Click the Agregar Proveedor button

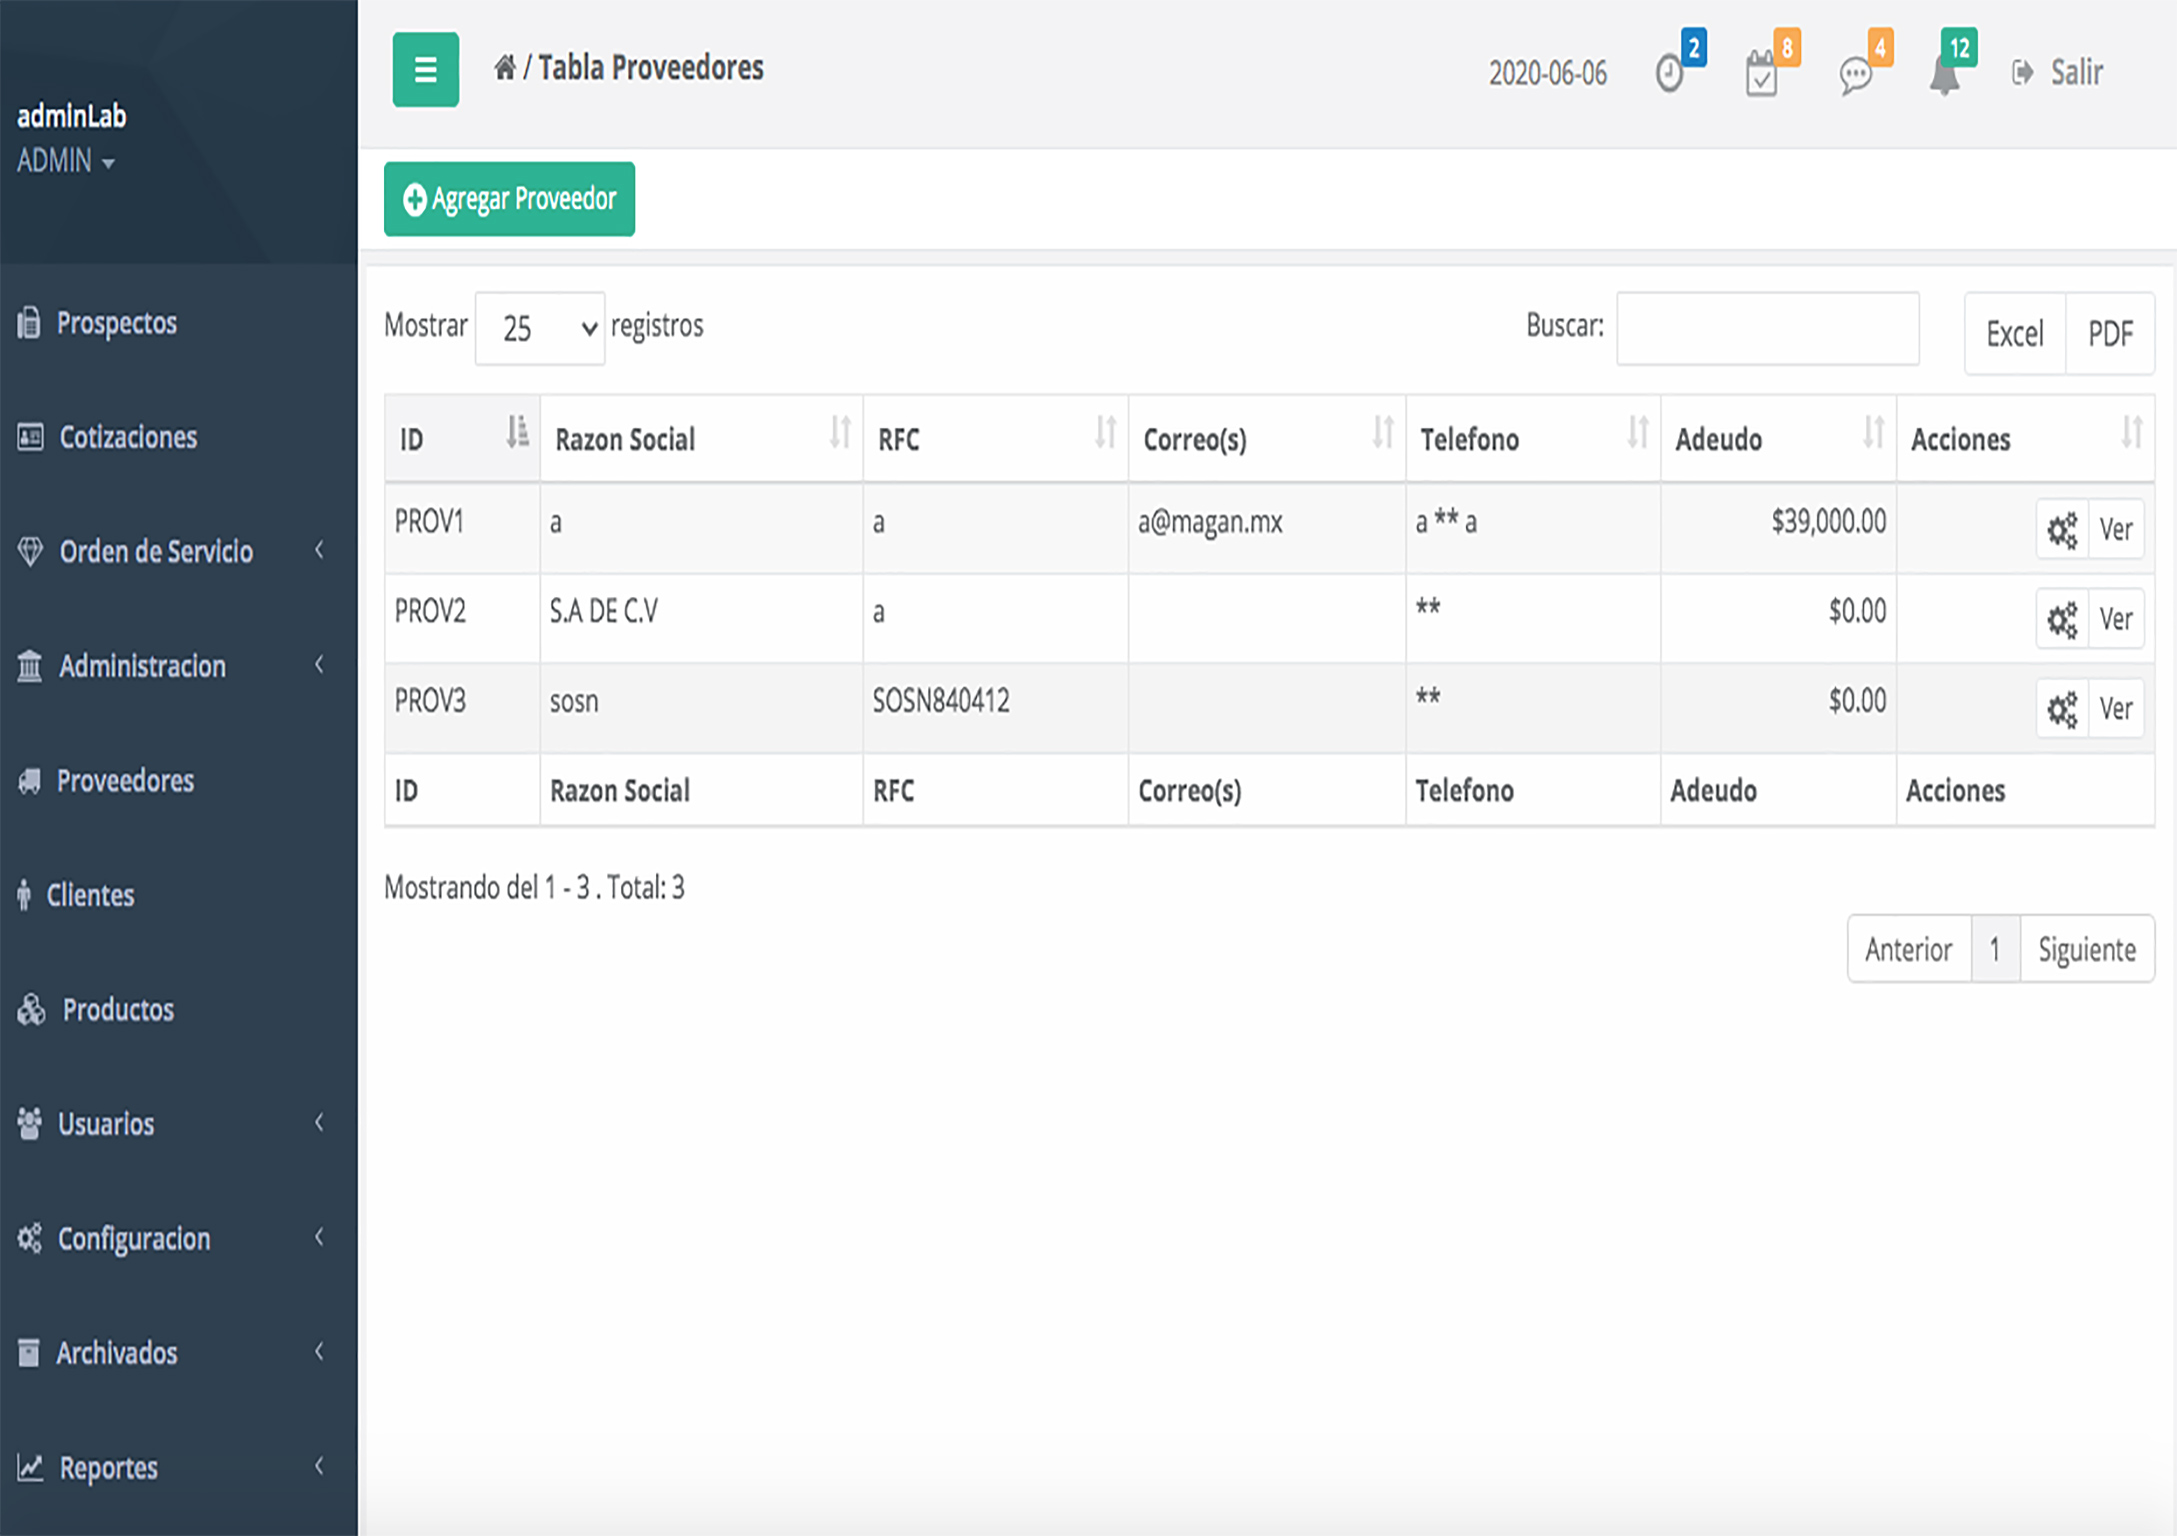509,199
